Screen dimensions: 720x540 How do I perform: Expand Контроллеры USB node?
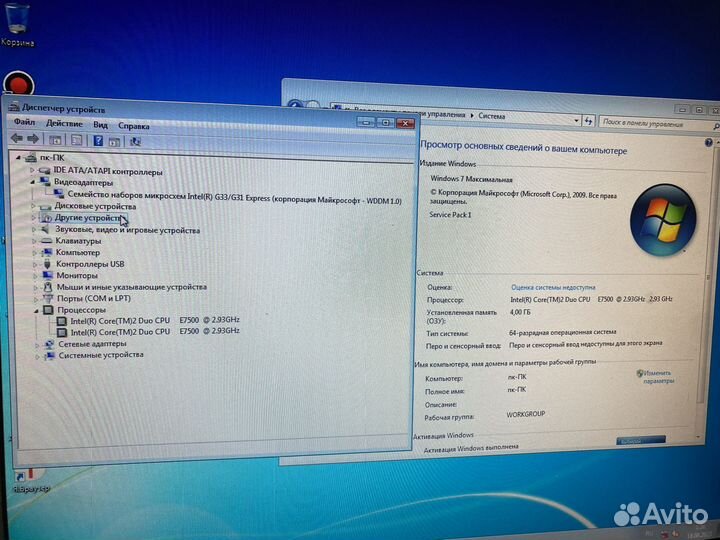[35, 264]
